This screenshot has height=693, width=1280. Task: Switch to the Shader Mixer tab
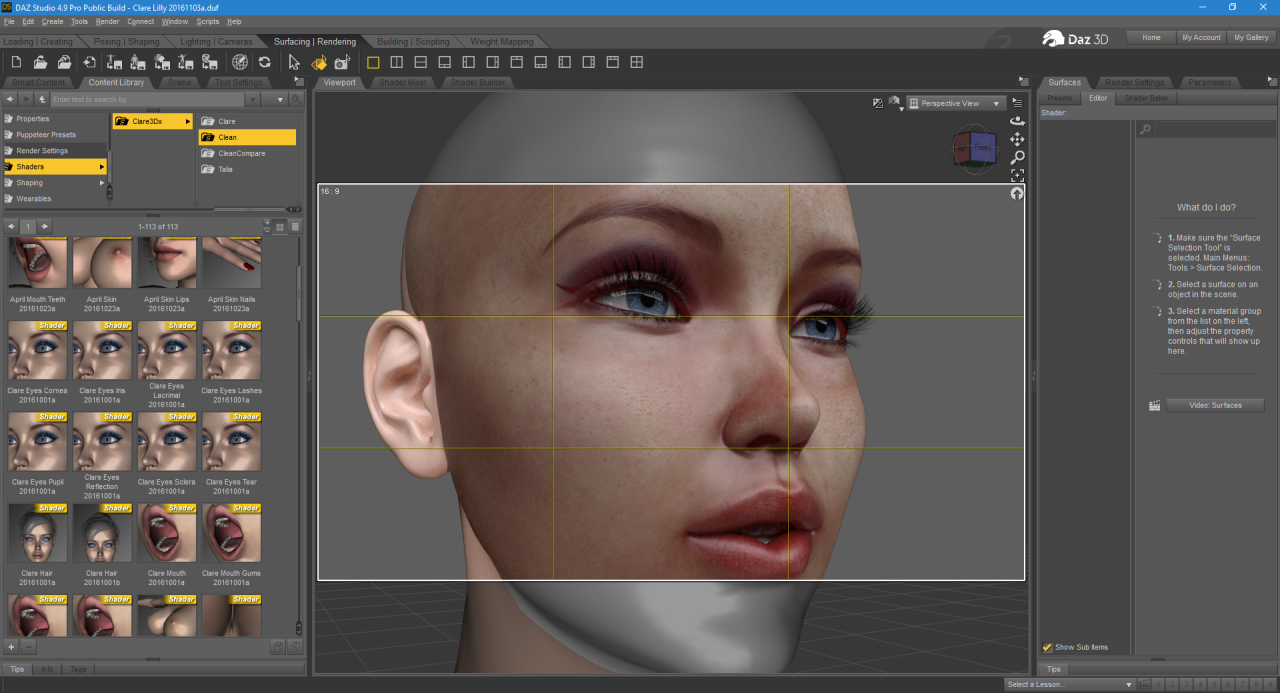click(x=403, y=82)
